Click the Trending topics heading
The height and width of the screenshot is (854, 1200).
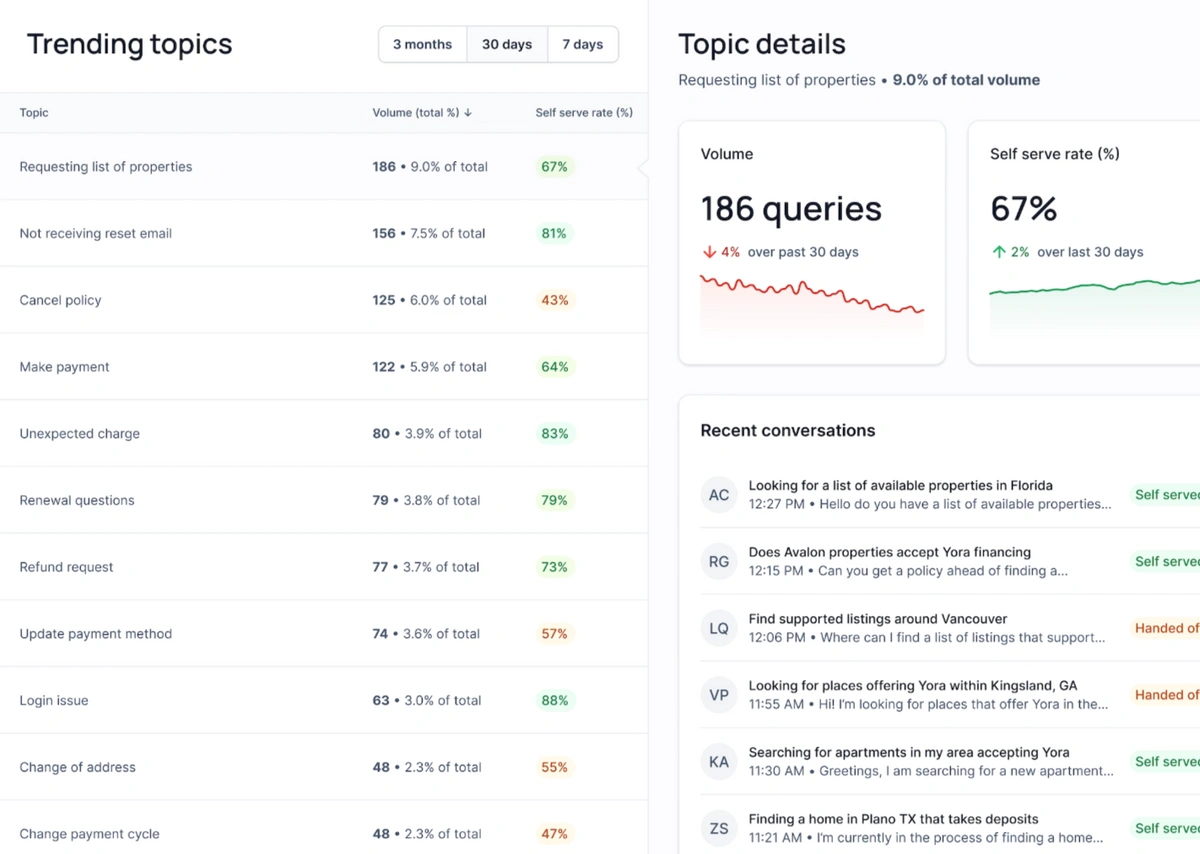pos(129,44)
